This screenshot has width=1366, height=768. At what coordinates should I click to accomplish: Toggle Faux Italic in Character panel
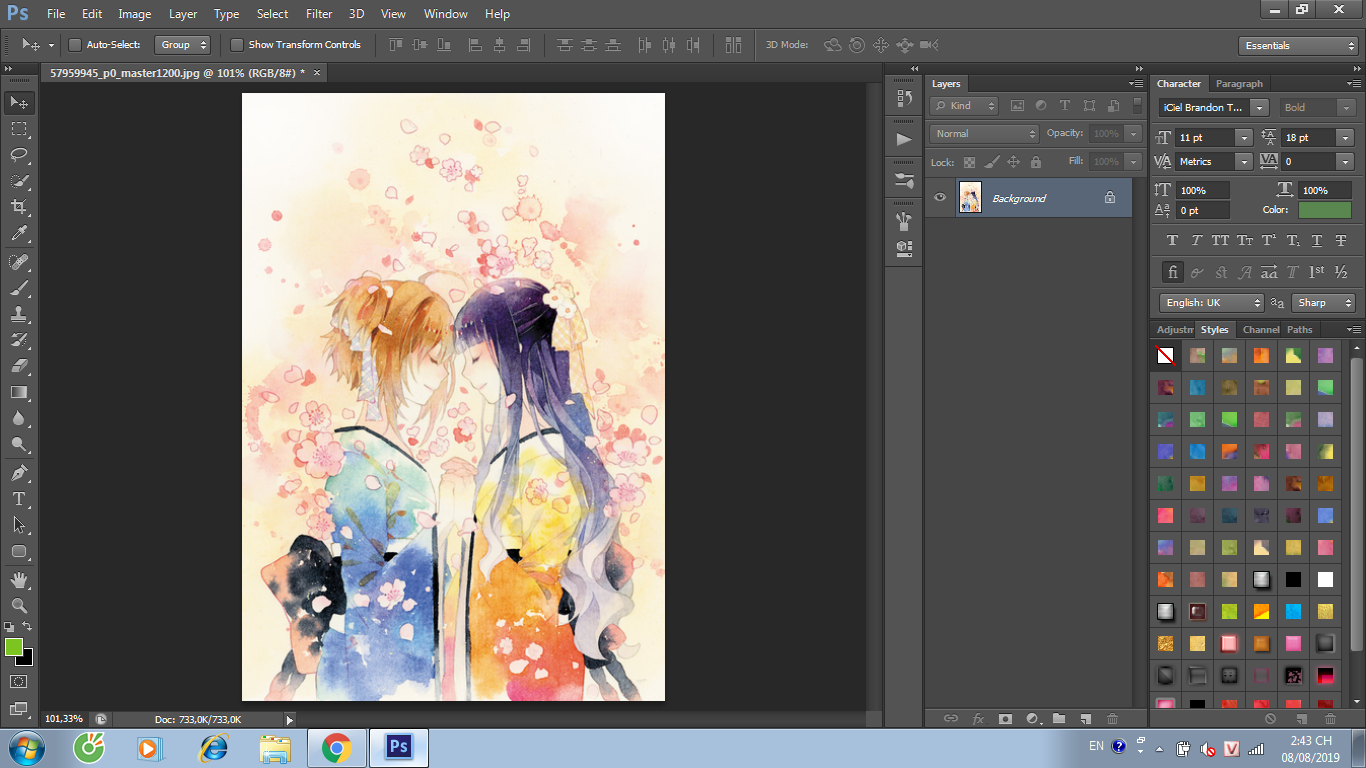(1197, 240)
